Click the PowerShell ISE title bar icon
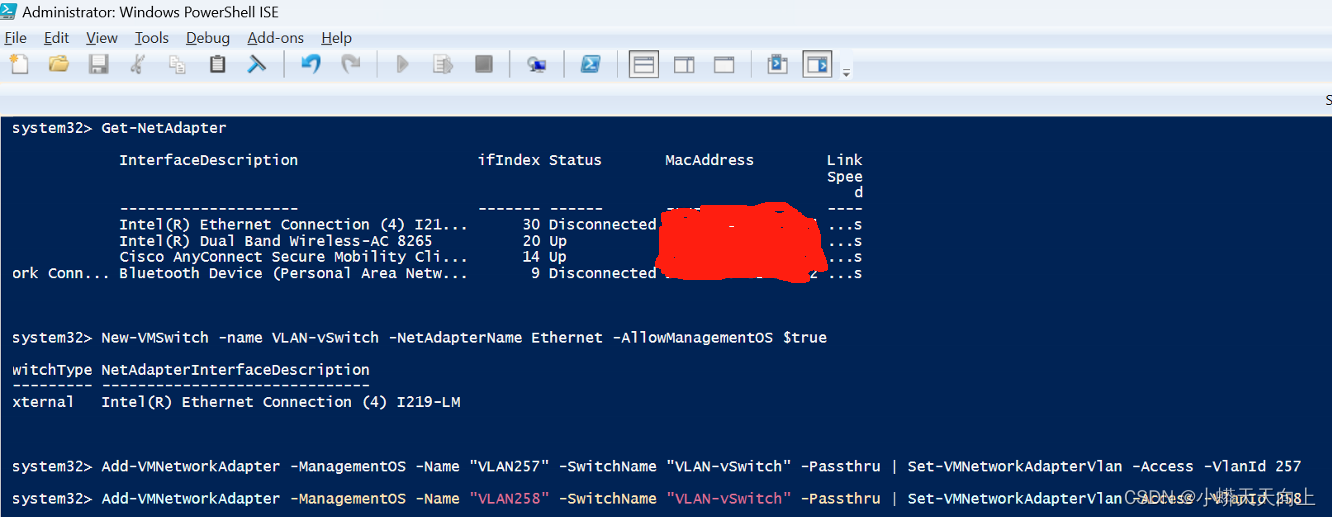 pos(10,12)
